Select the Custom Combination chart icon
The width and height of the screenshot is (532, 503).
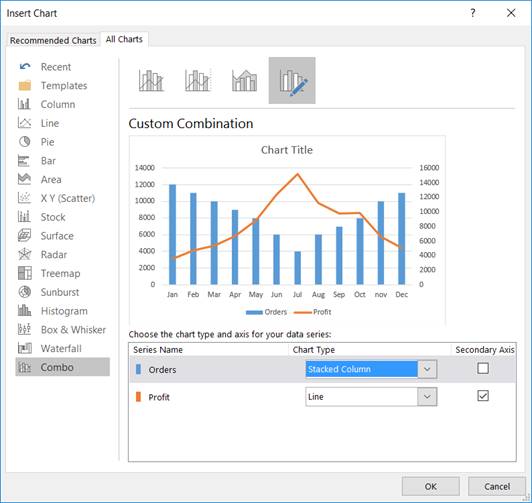click(x=292, y=80)
